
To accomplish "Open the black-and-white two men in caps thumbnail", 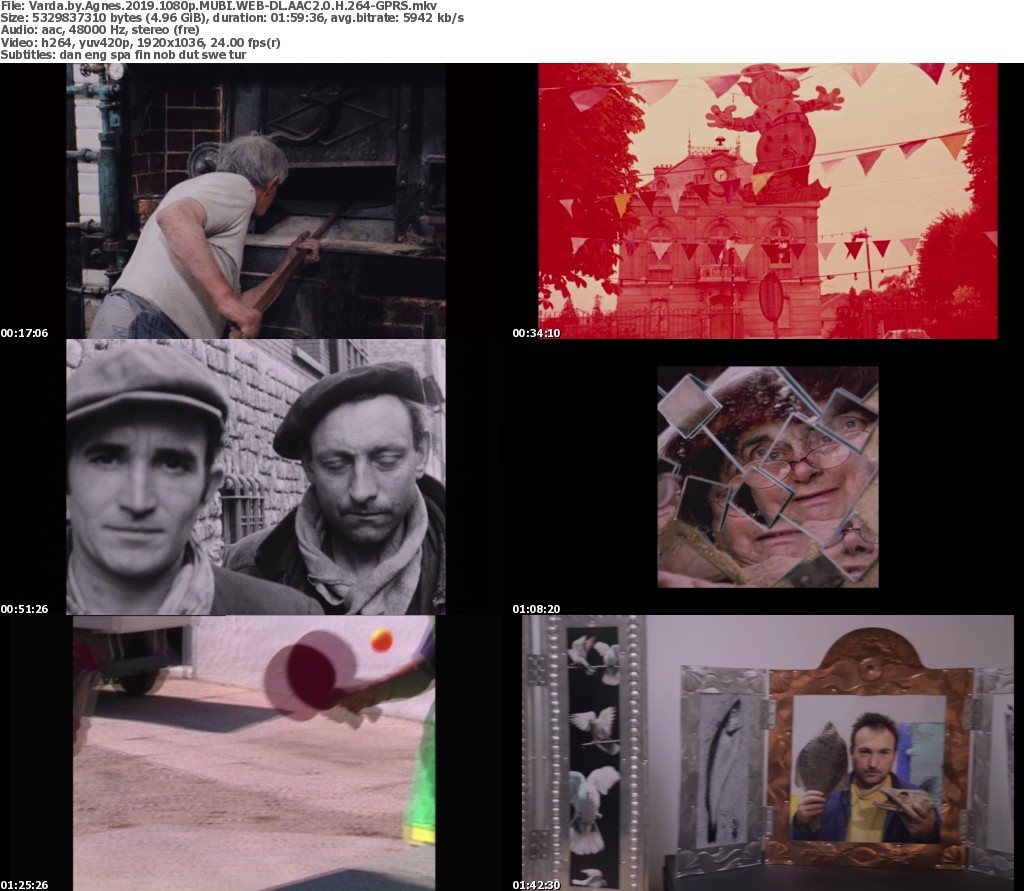I will (255, 476).
